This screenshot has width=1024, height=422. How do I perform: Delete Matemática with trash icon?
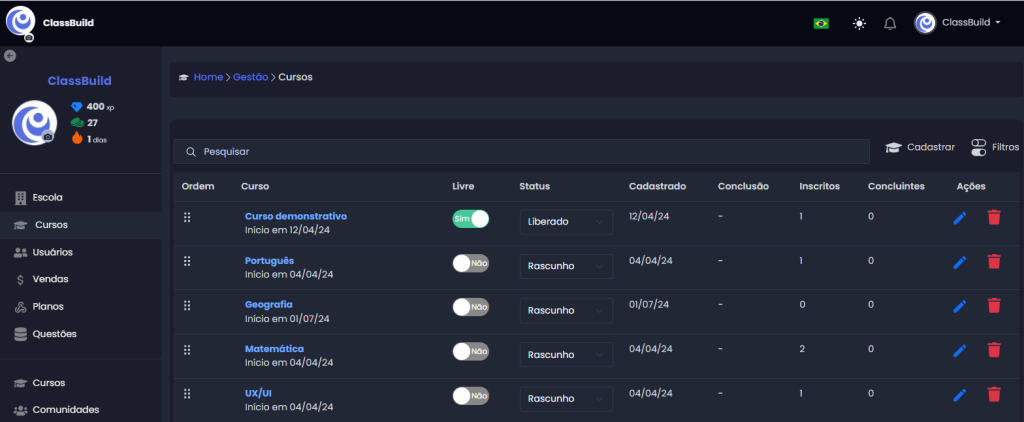[x=994, y=350]
